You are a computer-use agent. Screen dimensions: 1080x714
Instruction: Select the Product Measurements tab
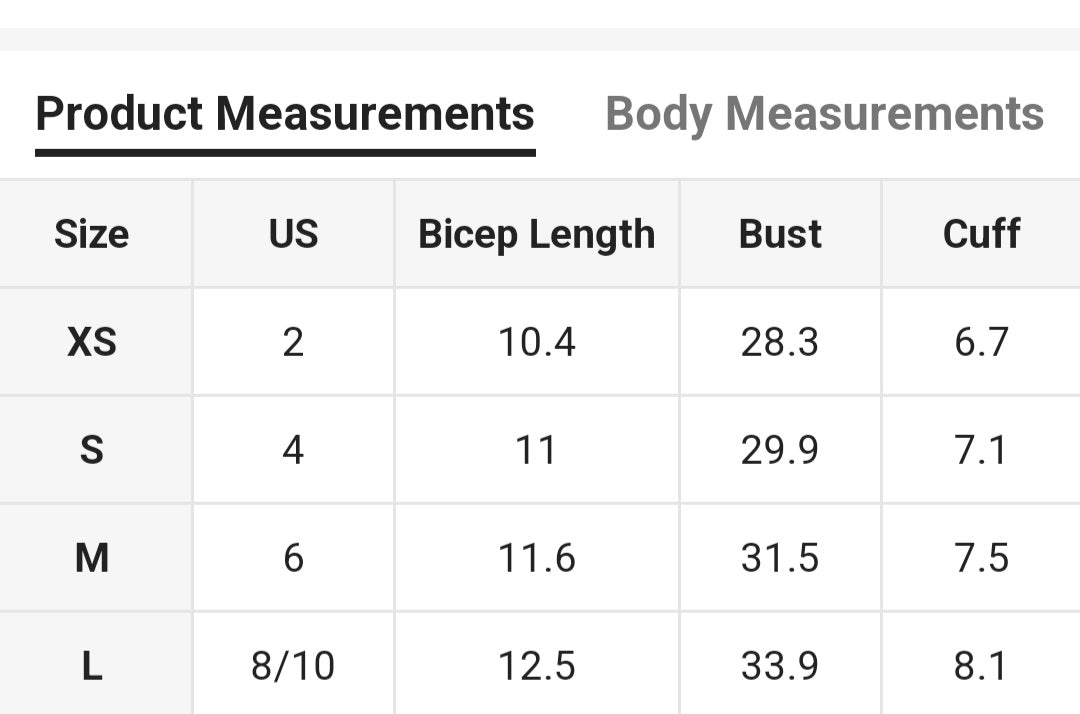click(285, 113)
